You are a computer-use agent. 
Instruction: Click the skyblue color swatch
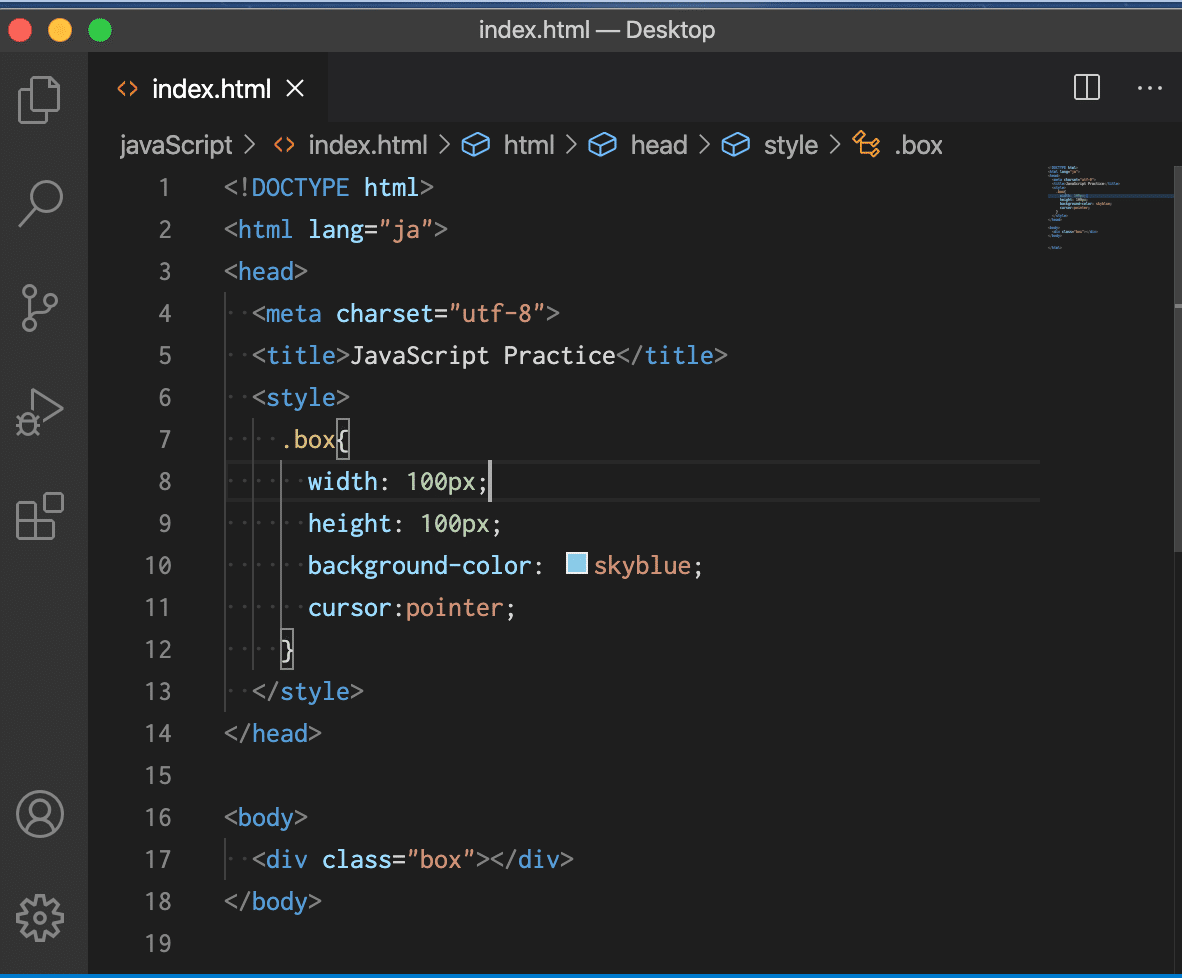pos(576,563)
